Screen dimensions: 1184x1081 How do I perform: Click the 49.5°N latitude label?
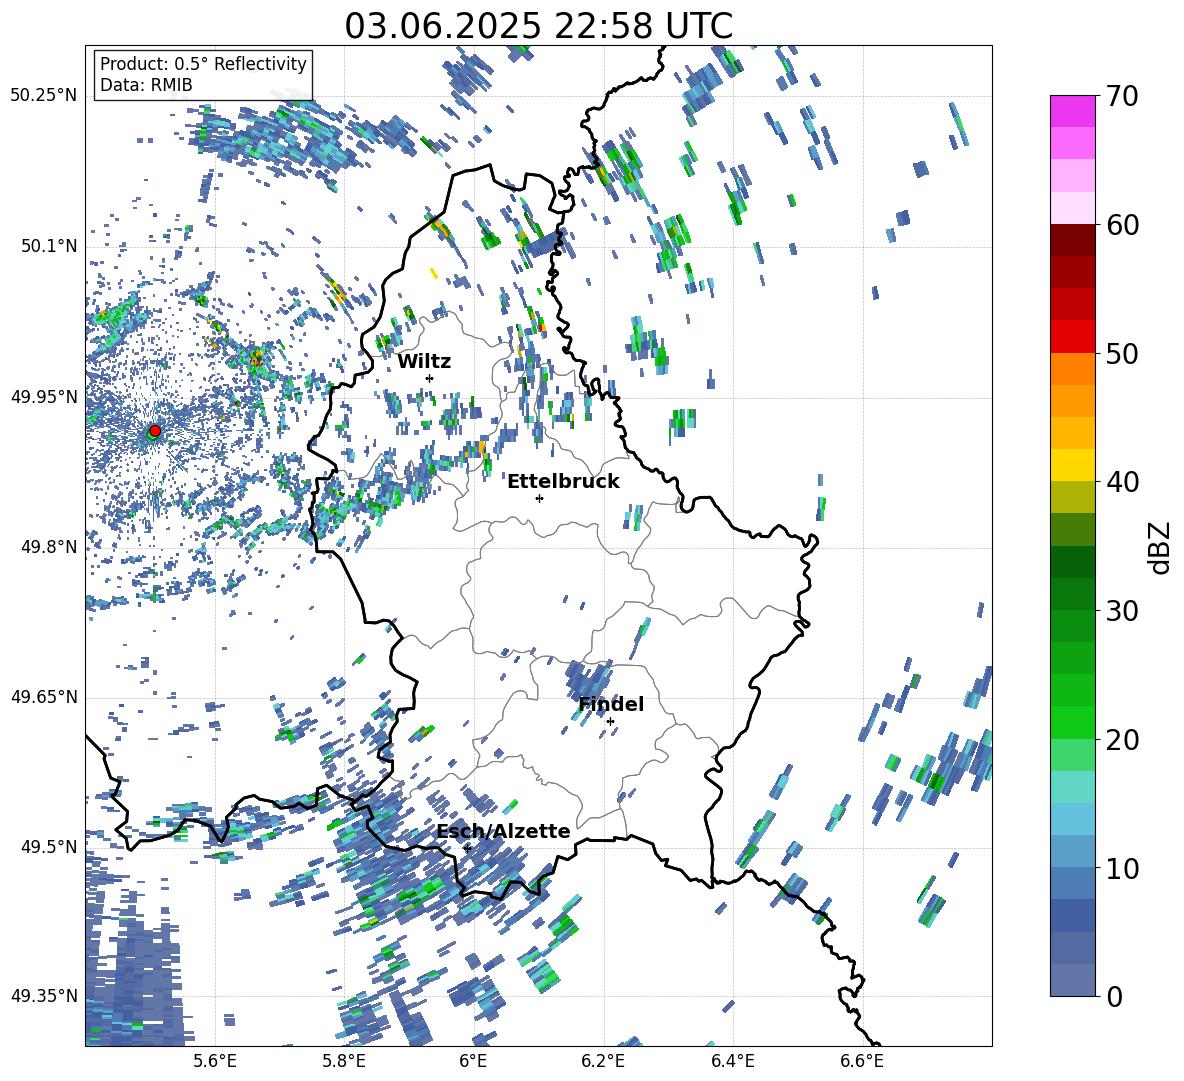point(48,847)
